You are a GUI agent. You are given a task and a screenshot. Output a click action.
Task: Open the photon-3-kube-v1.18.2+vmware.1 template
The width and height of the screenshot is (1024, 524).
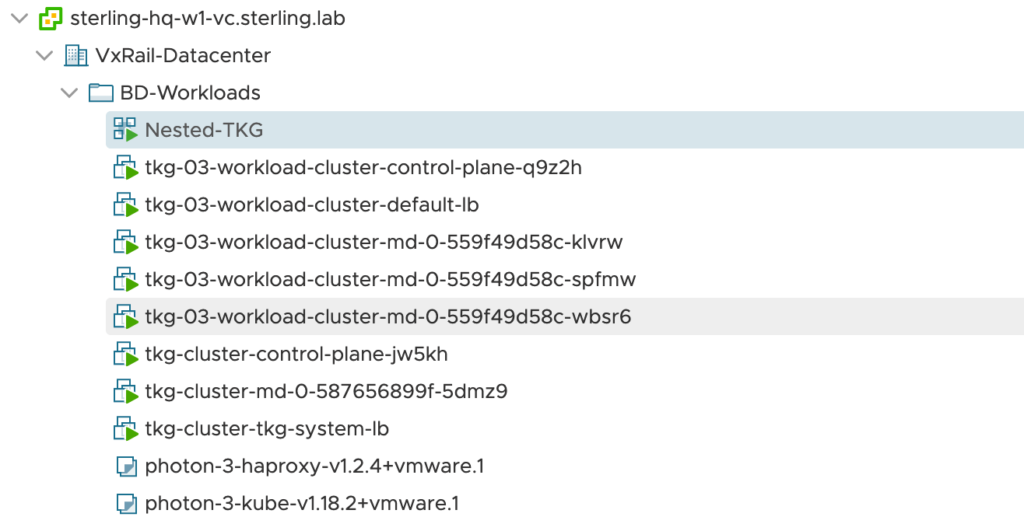point(302,503)
